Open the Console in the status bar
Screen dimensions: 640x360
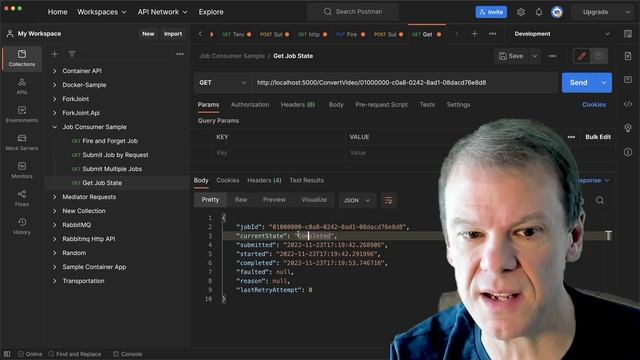coord(128,354)
